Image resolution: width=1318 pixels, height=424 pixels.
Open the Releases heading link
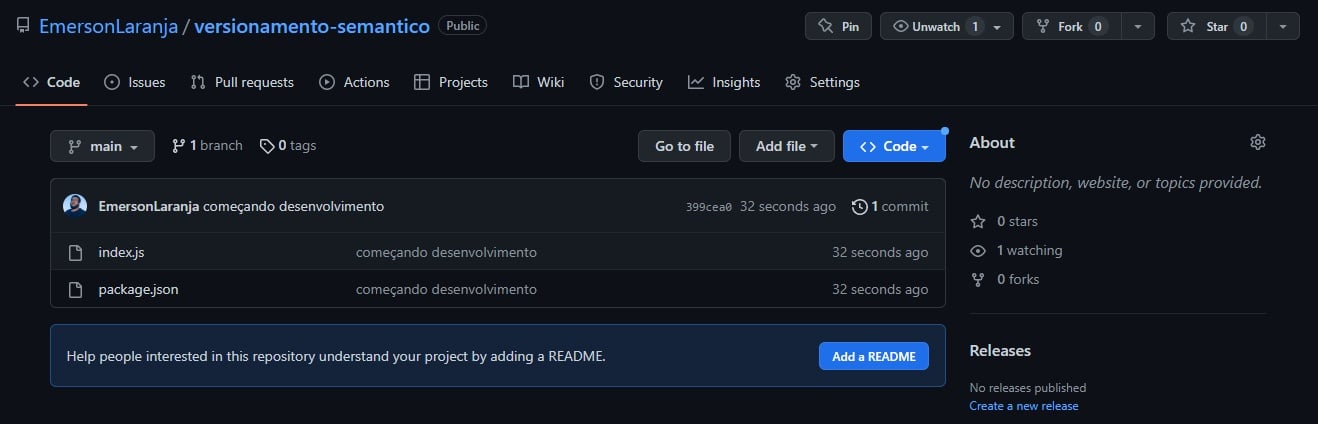click(x=1000, y=350)
